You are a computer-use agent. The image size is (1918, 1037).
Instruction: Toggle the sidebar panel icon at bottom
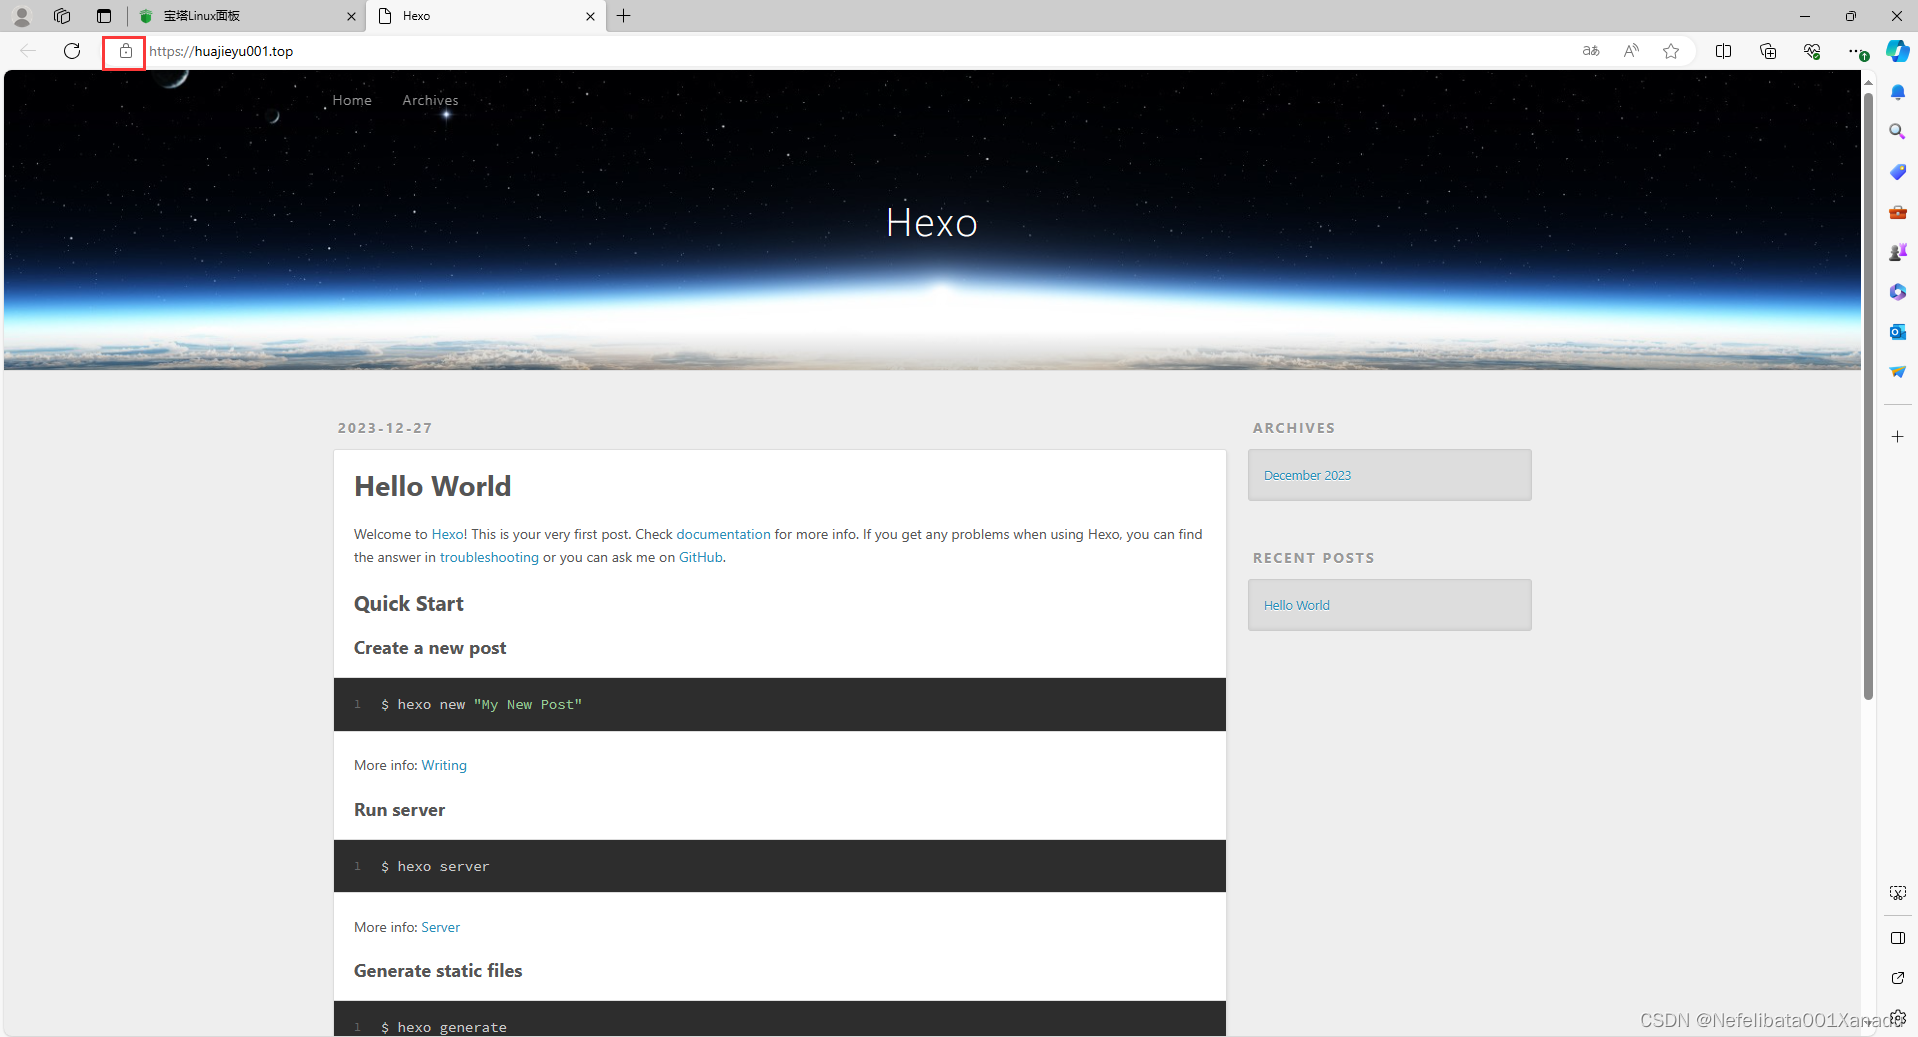tap(1897, 938)
